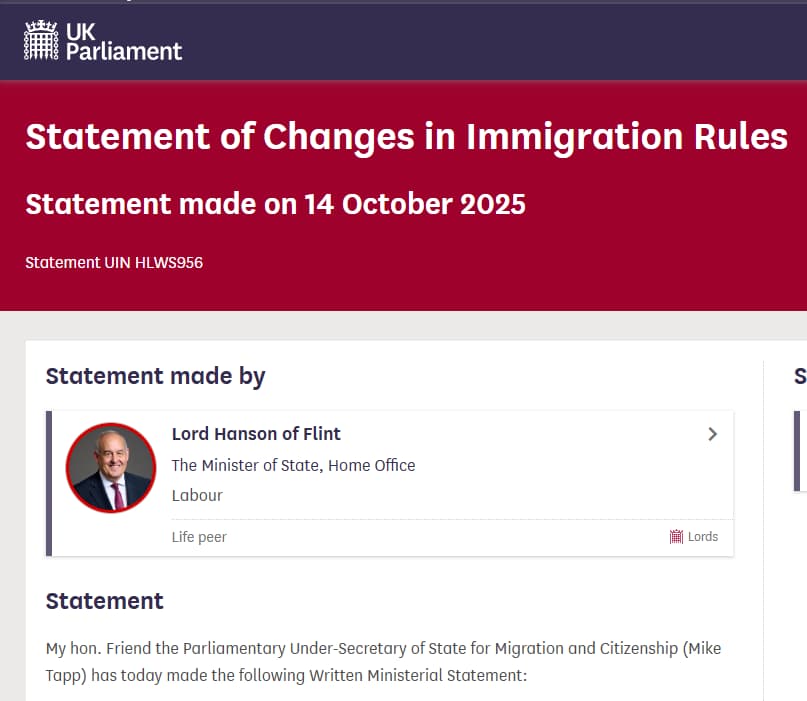Click the Statement of Changes in Immigration Rules title
The height and width of the screenshot is (701, 807).
pyautogui.click(x=406, y=136)
